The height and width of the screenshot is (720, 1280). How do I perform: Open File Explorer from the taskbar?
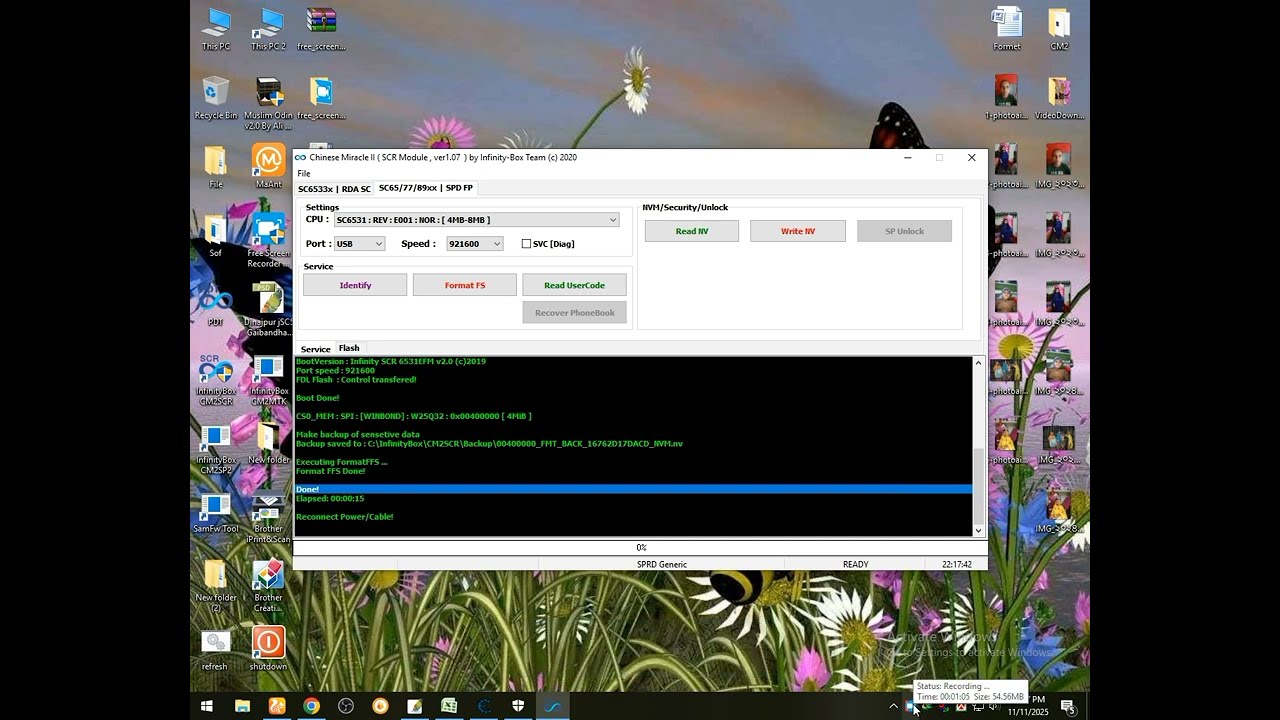tap(242, 706)
